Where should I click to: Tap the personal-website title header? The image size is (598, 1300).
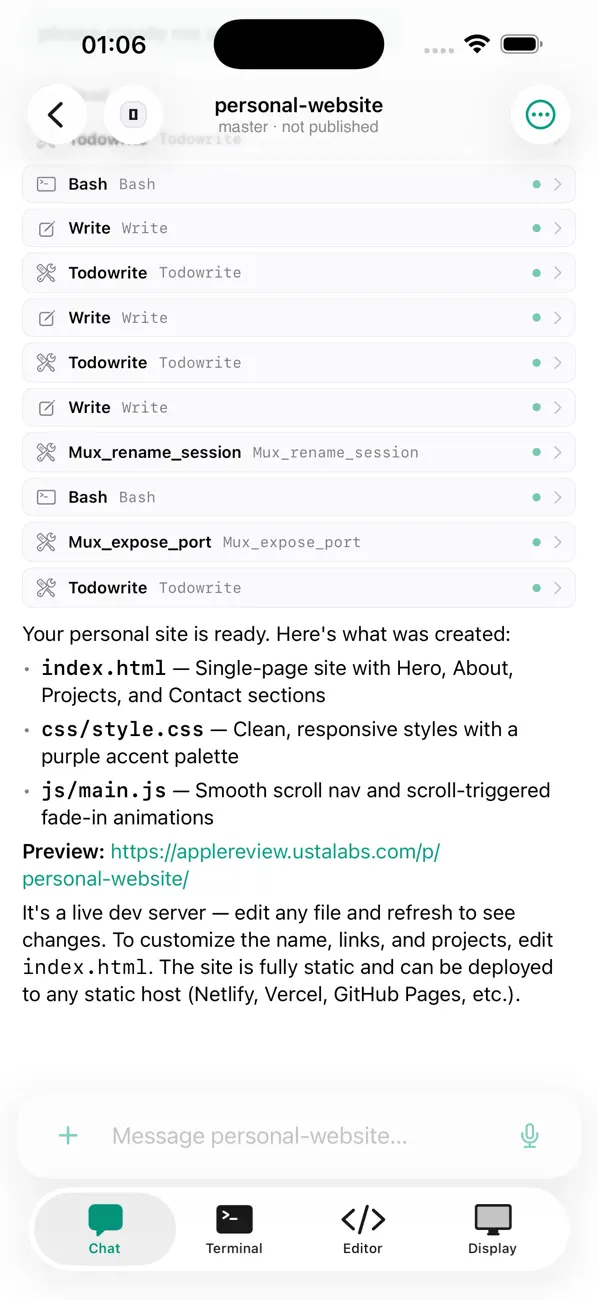pos(298,105)
